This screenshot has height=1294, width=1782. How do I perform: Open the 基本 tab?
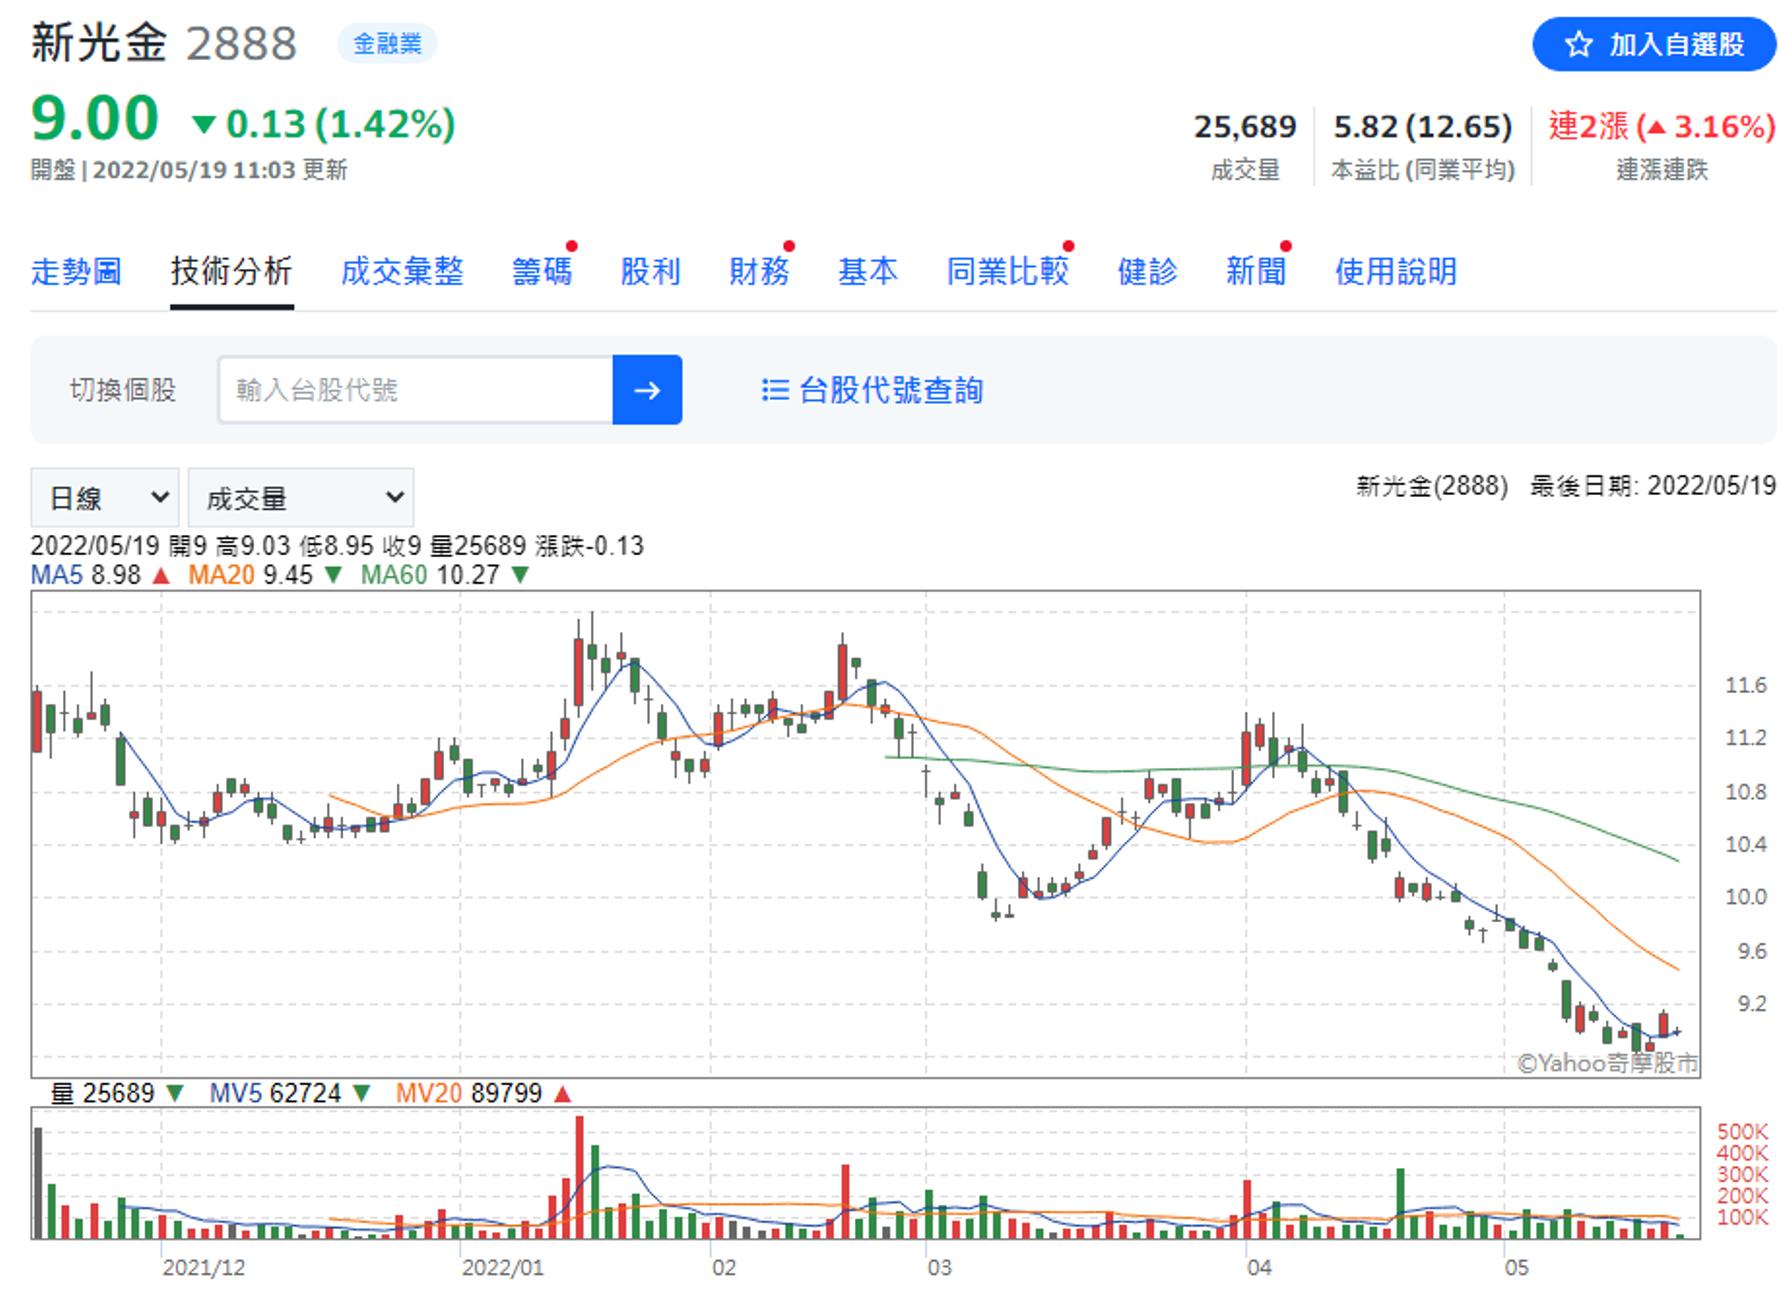(x=867, y=271)
